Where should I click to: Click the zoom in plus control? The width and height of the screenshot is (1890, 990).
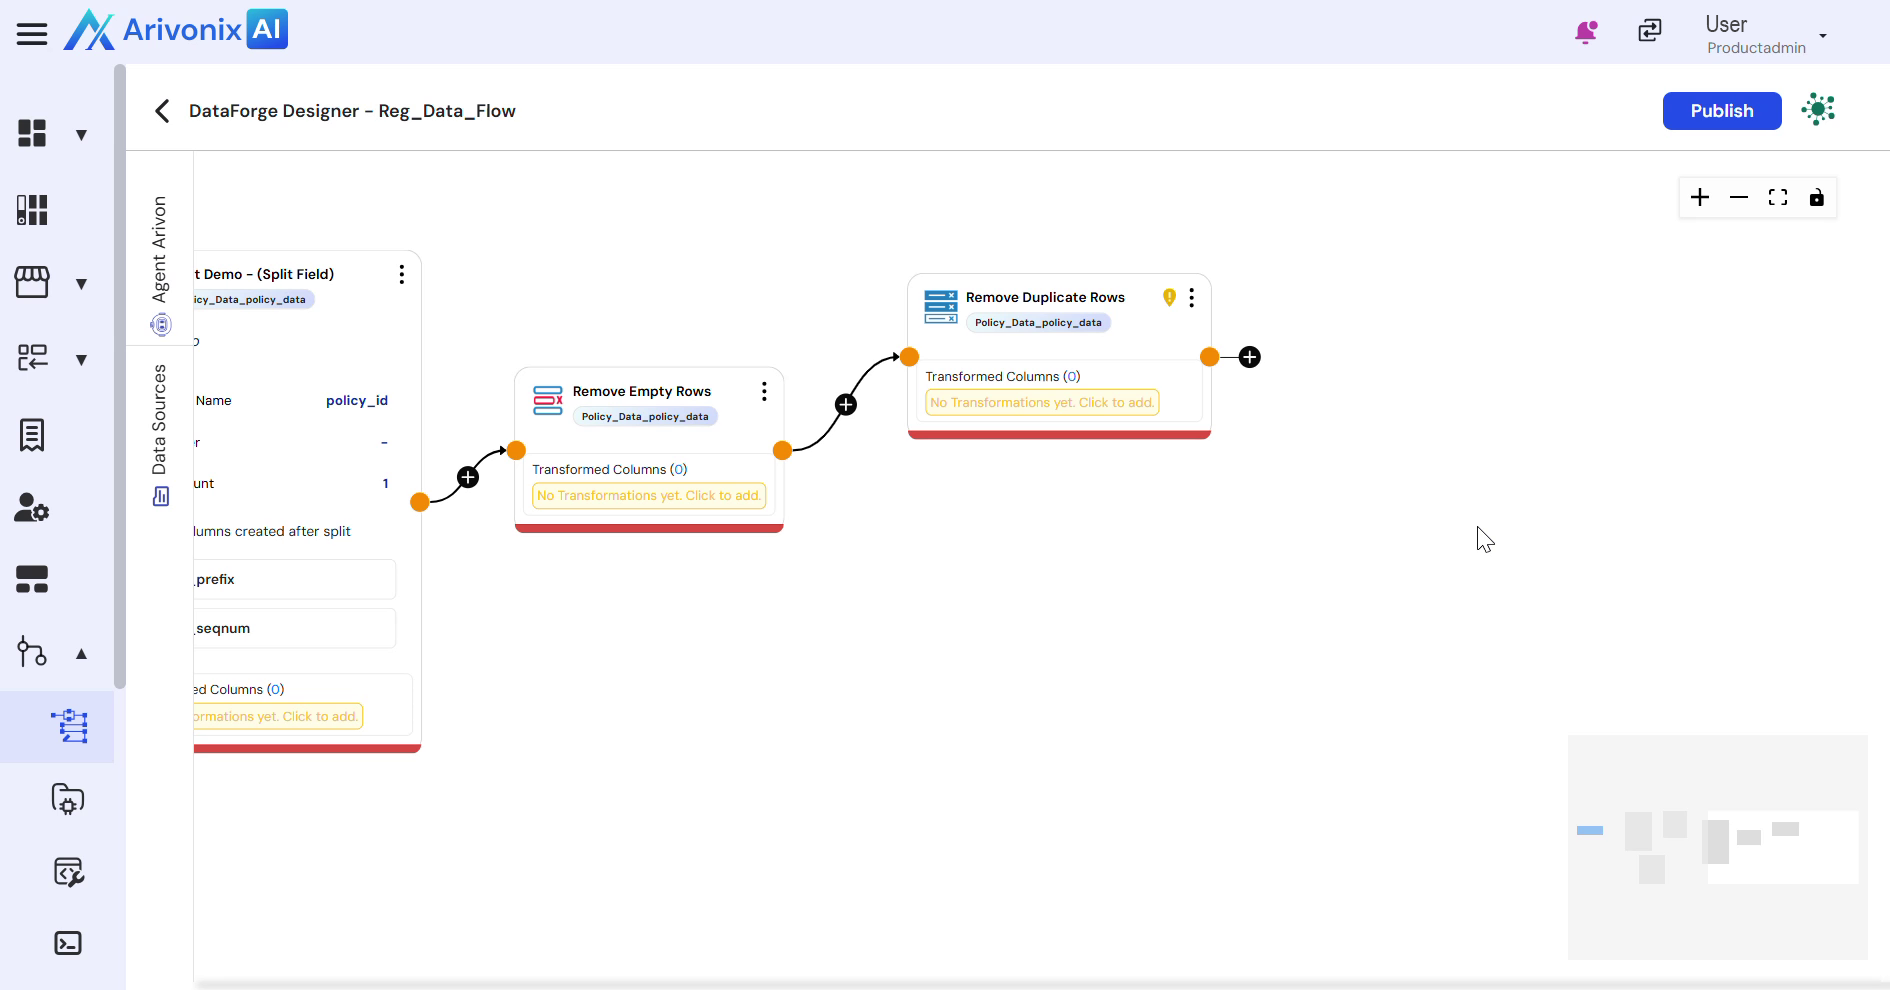(1699, 197)
